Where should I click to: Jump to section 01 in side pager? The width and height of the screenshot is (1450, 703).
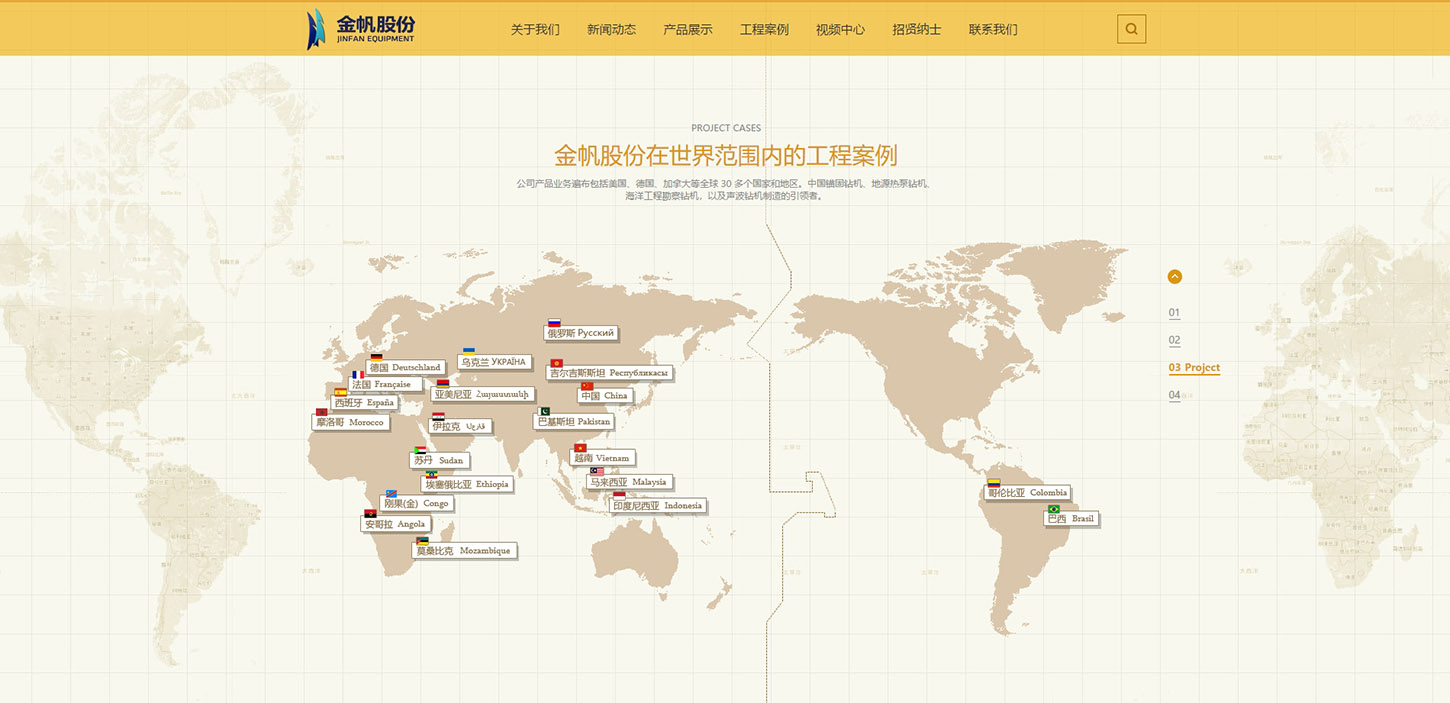point(1174,313)
